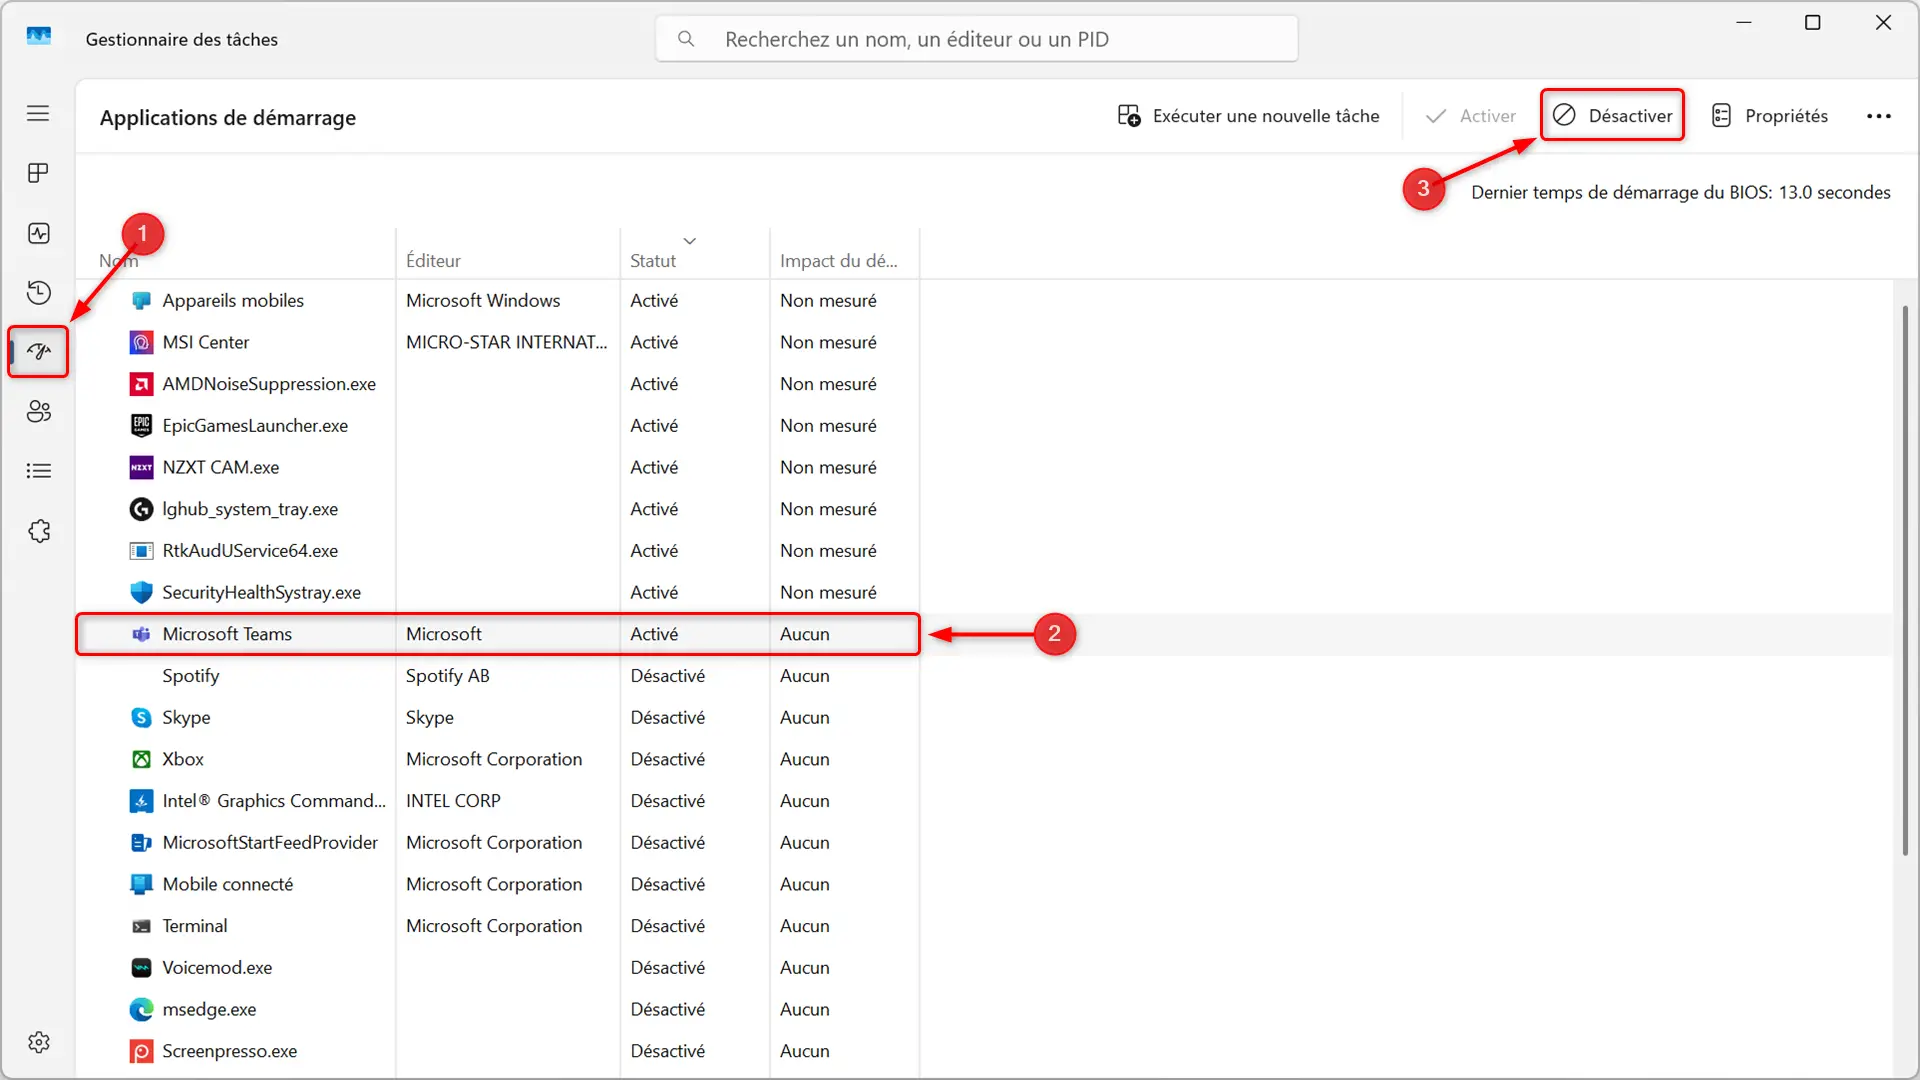
Task: Click the Désactiver button
Action: (x=1612, y=116)
